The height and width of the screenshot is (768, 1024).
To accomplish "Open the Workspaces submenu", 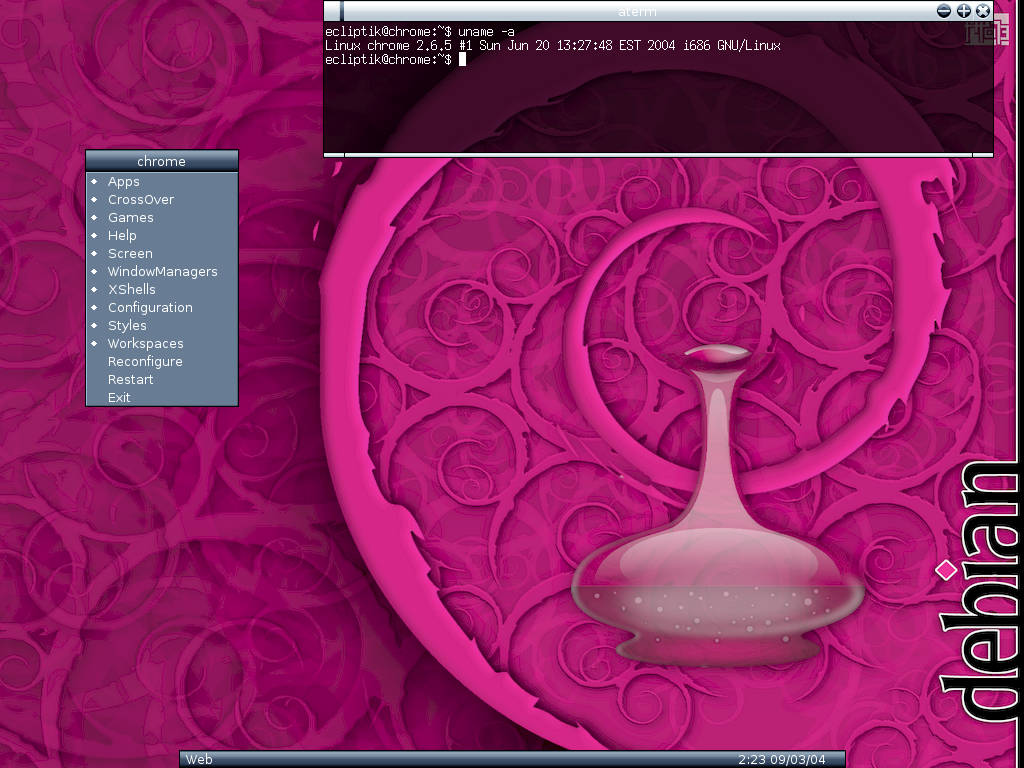I will click(146, 343).
